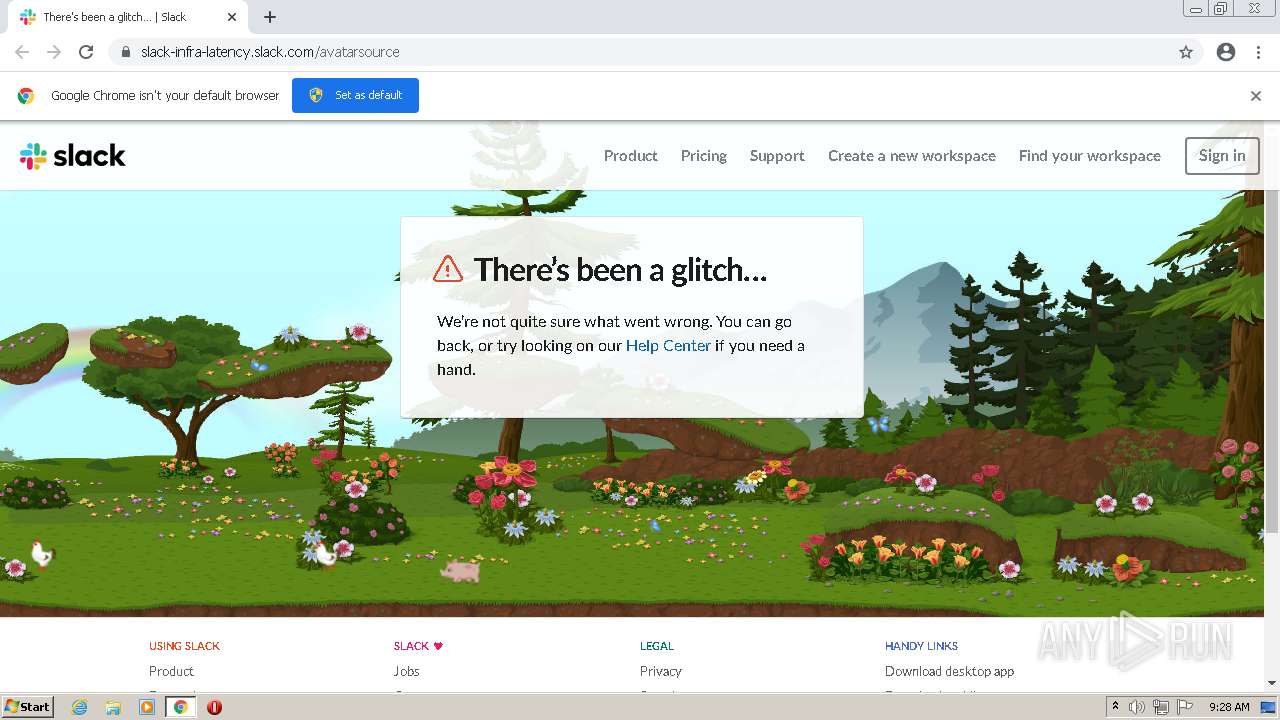Click Action Center flag in tray
This screenshot has width=1280, height=720.
click(1185, 707)
